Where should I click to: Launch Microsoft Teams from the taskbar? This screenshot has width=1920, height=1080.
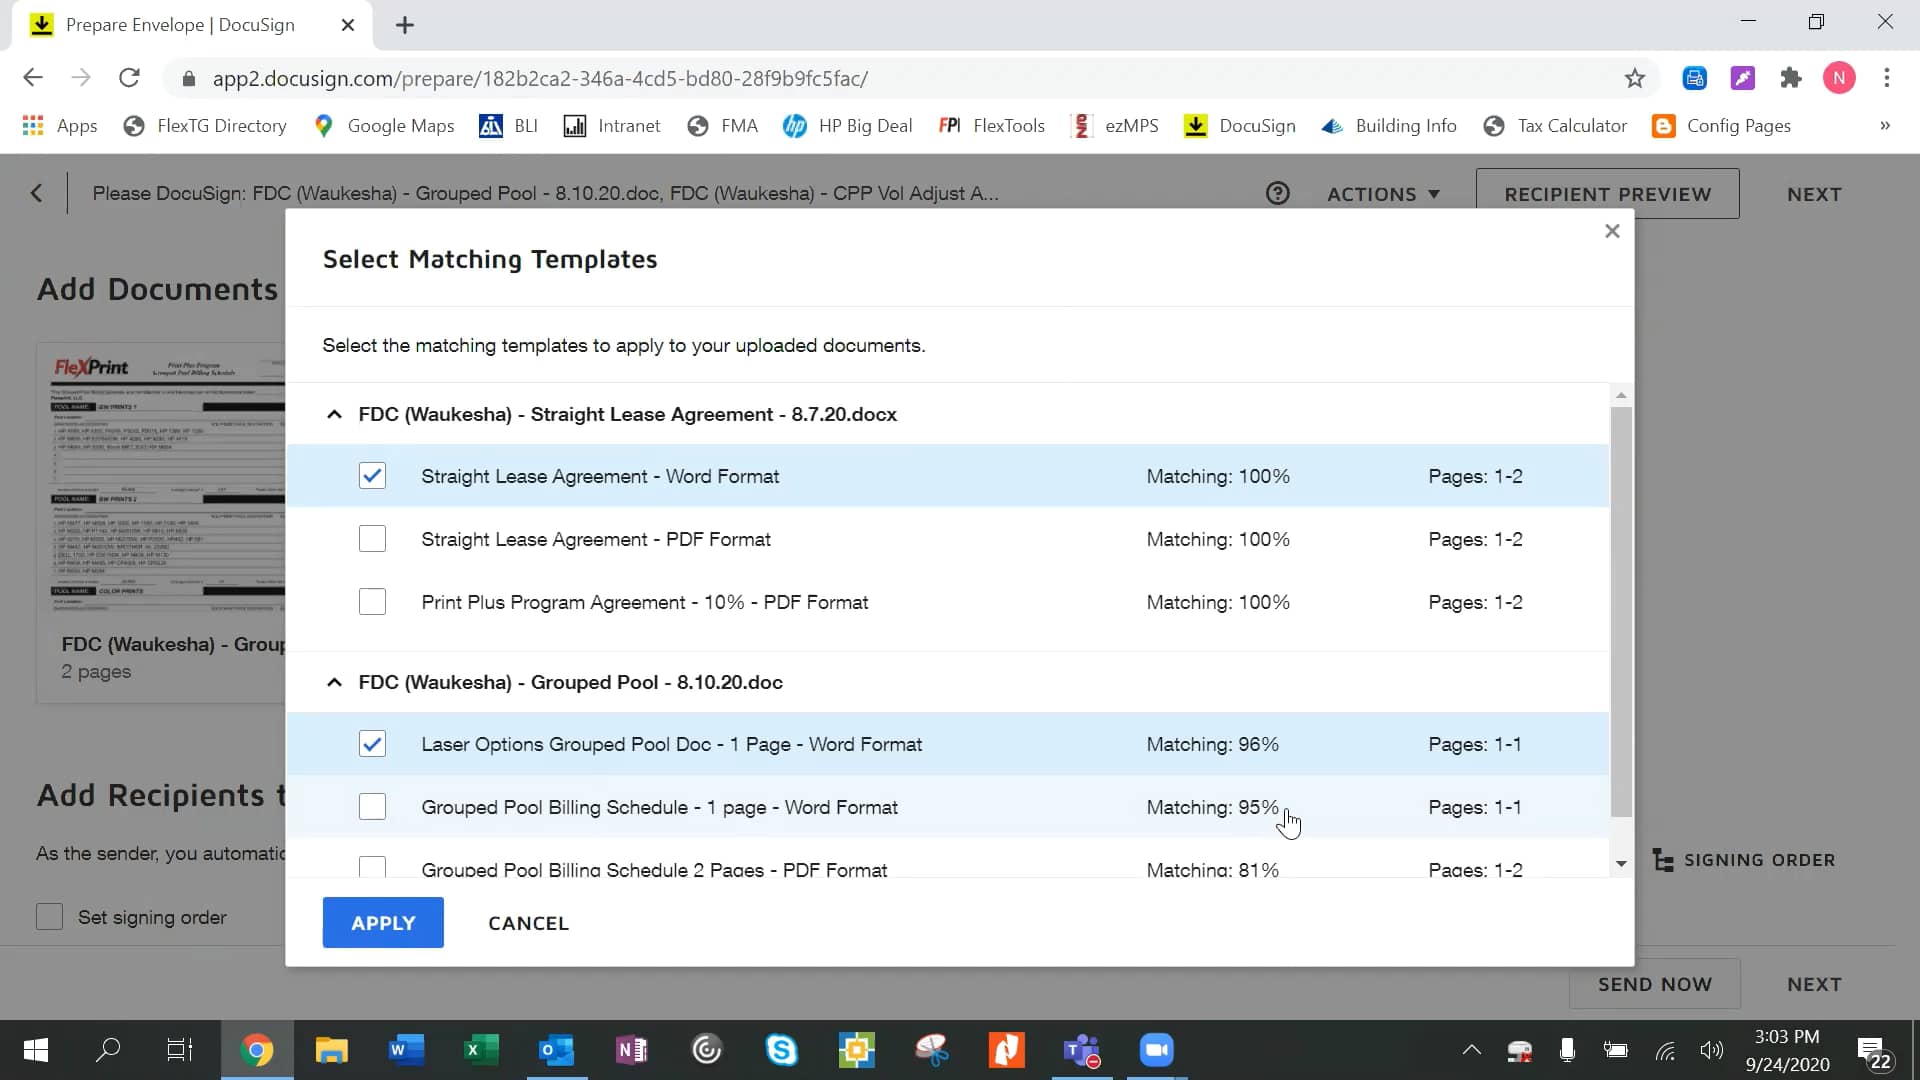coord(1081,1050)
